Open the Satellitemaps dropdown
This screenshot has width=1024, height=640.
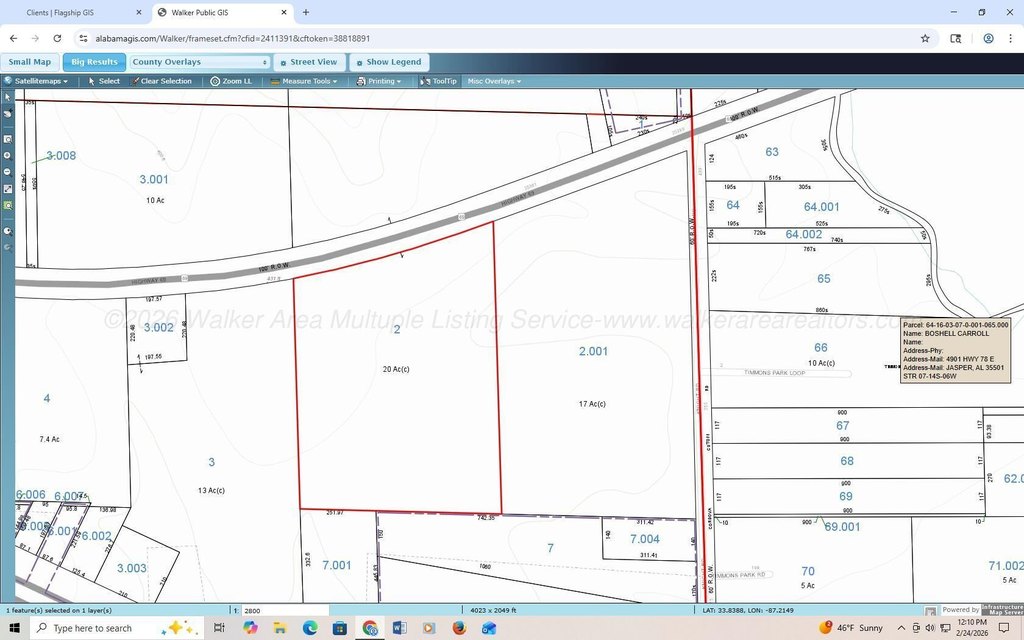click(37, 81)
